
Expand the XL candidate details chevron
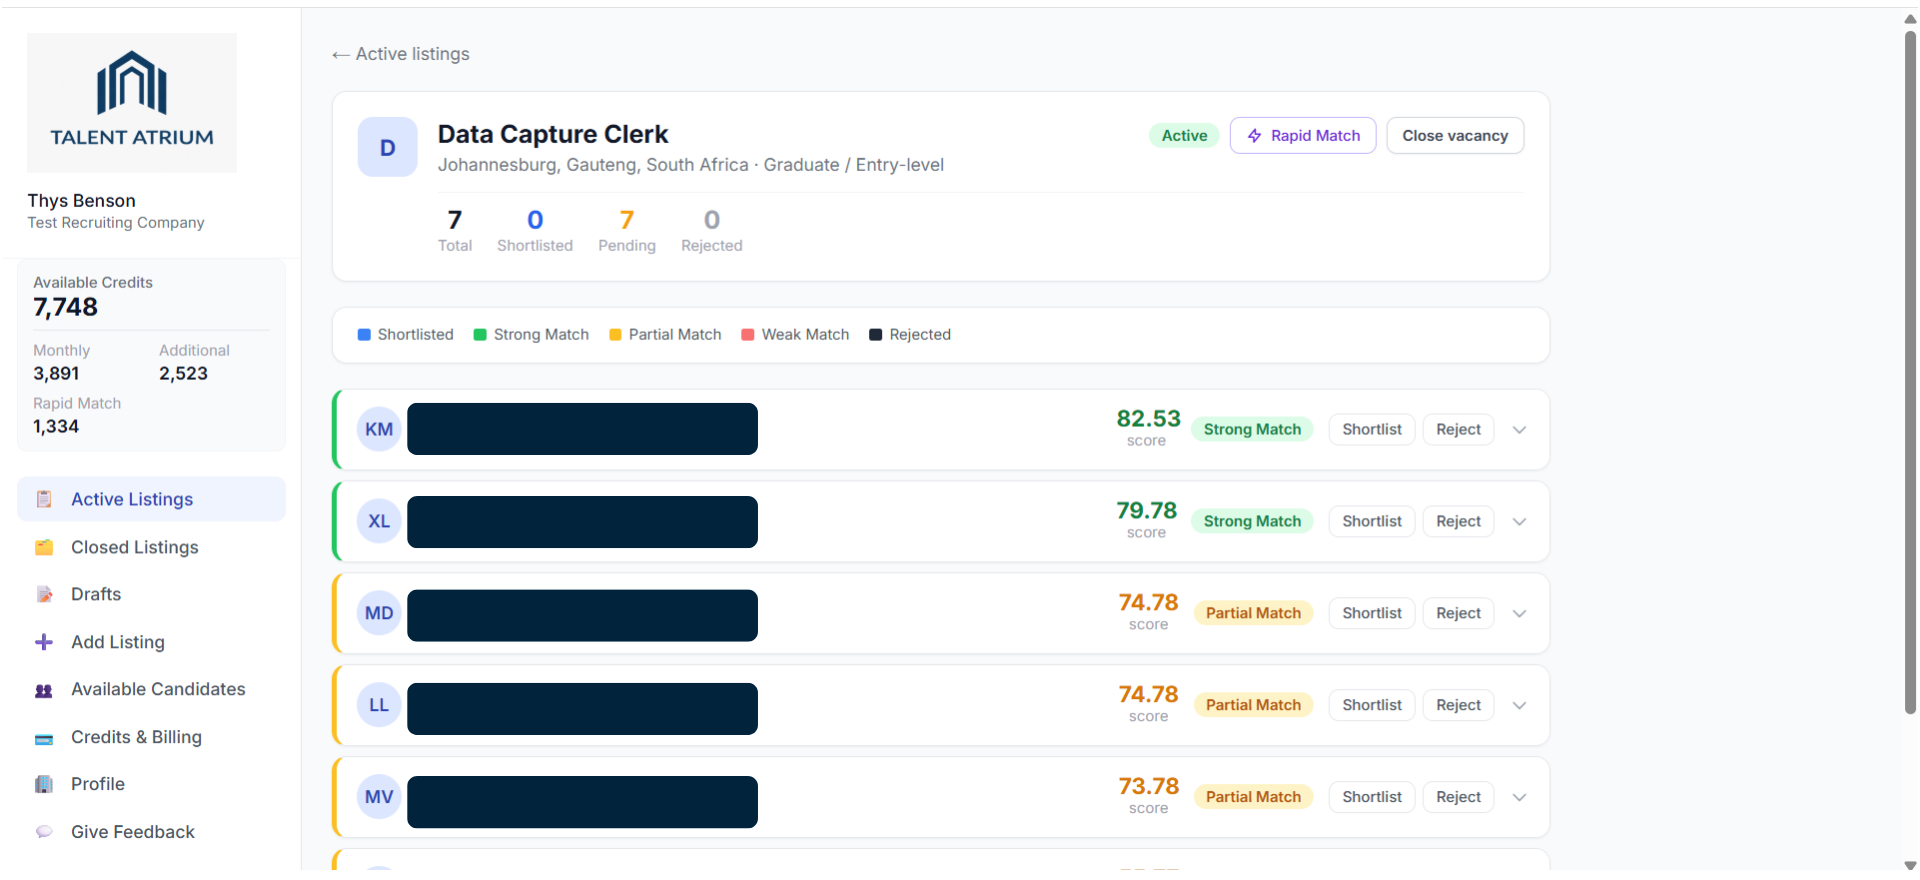[x=1519, y=522]
